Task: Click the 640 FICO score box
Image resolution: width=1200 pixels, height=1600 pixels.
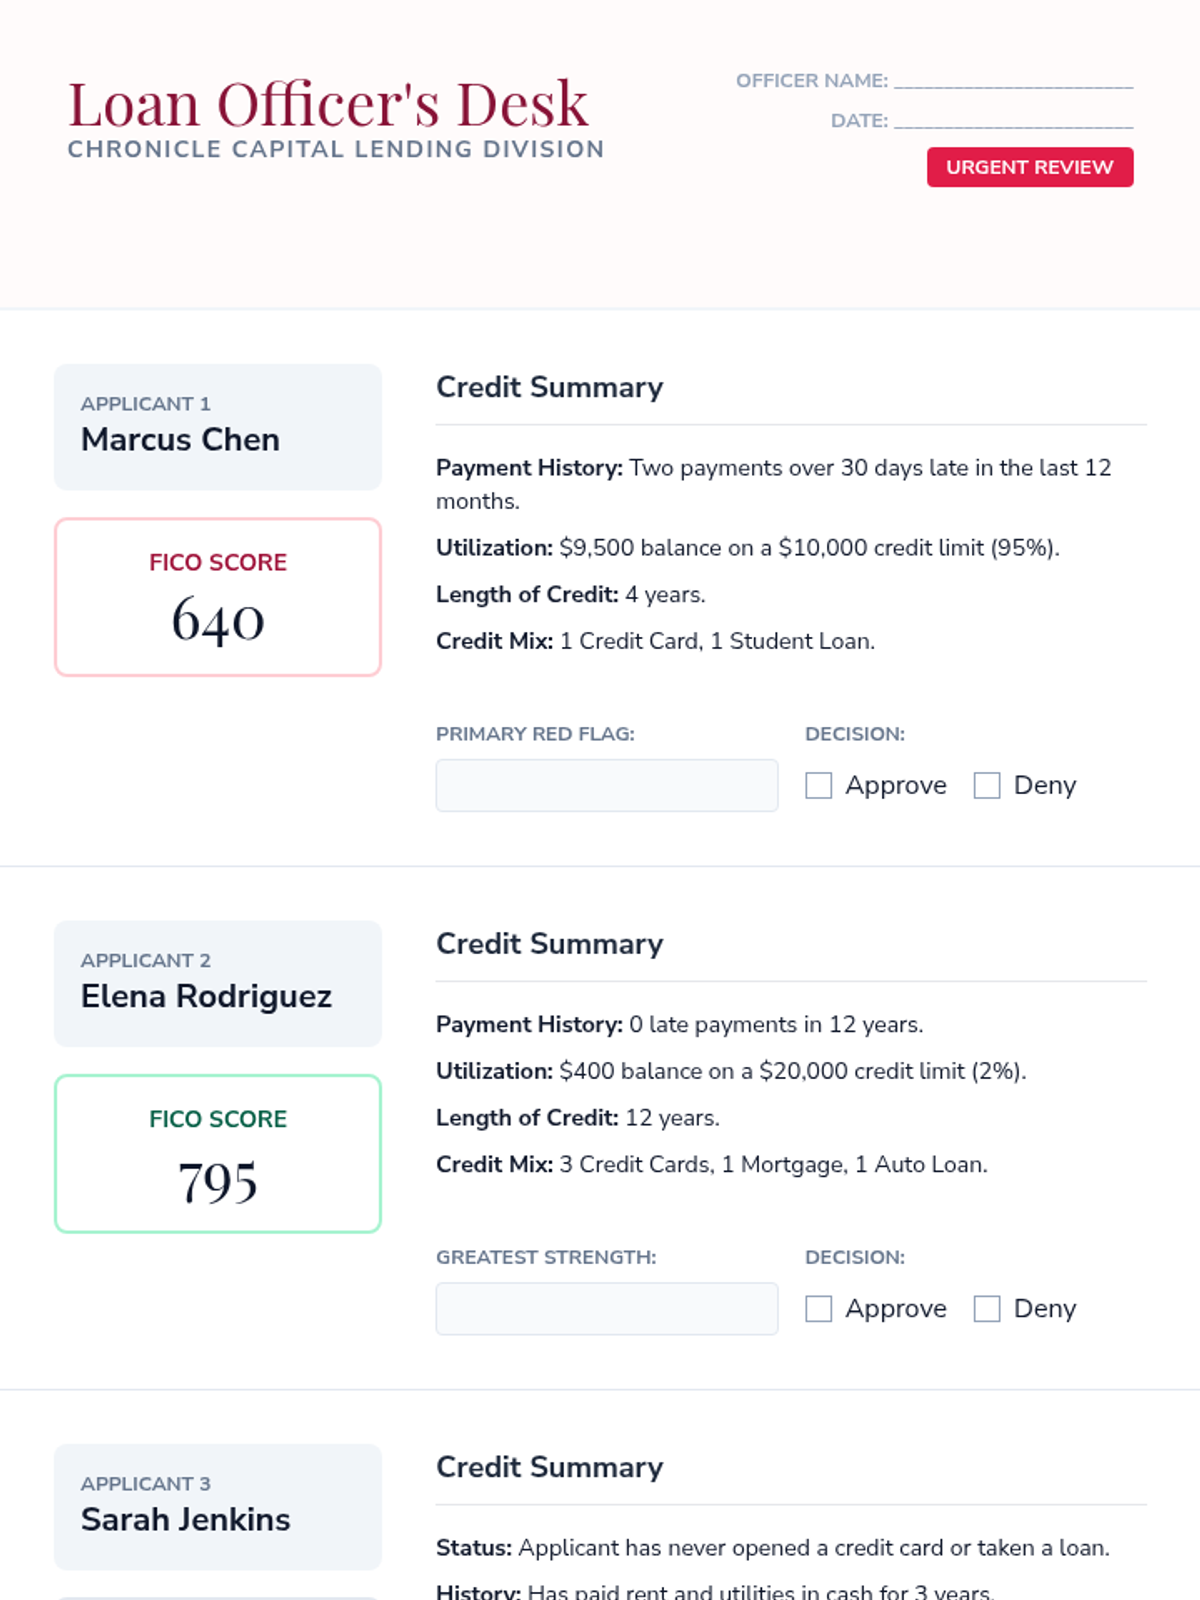Action: click(218, 597)
